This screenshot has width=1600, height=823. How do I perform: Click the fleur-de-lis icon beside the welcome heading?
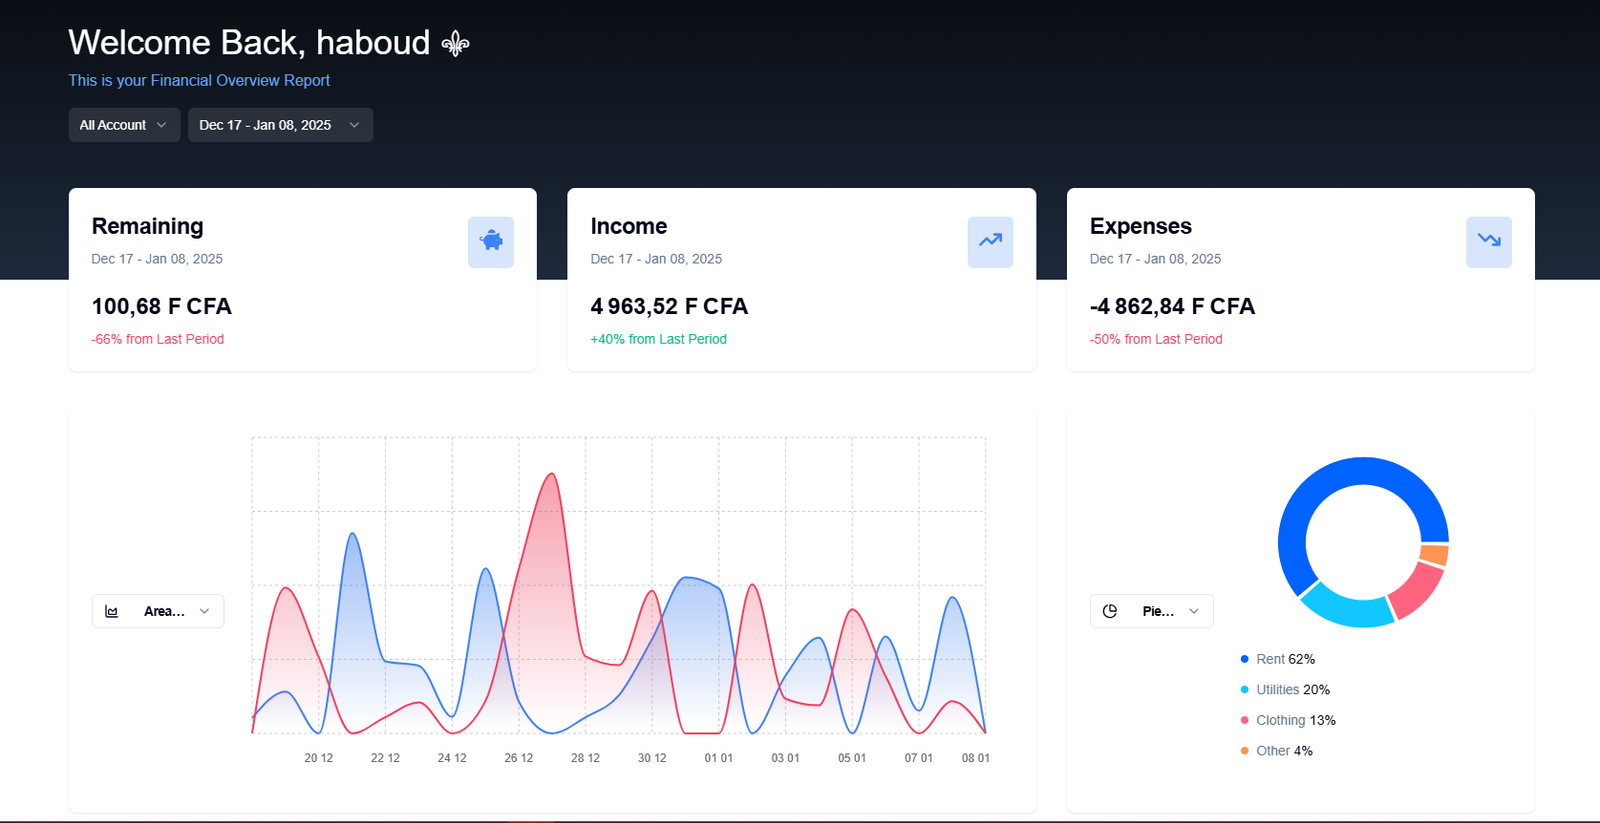point(456,44)
